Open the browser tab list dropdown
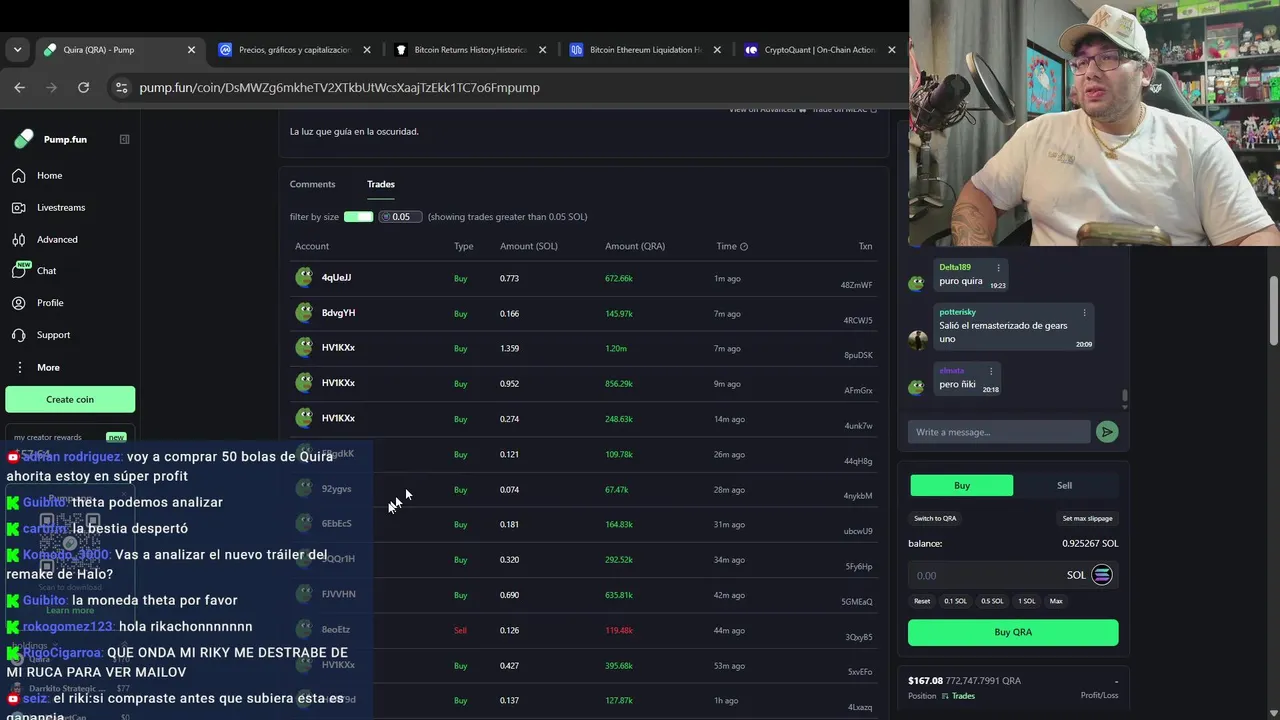The width and height of the screenshot is (1280, 720). click(17, 49)
